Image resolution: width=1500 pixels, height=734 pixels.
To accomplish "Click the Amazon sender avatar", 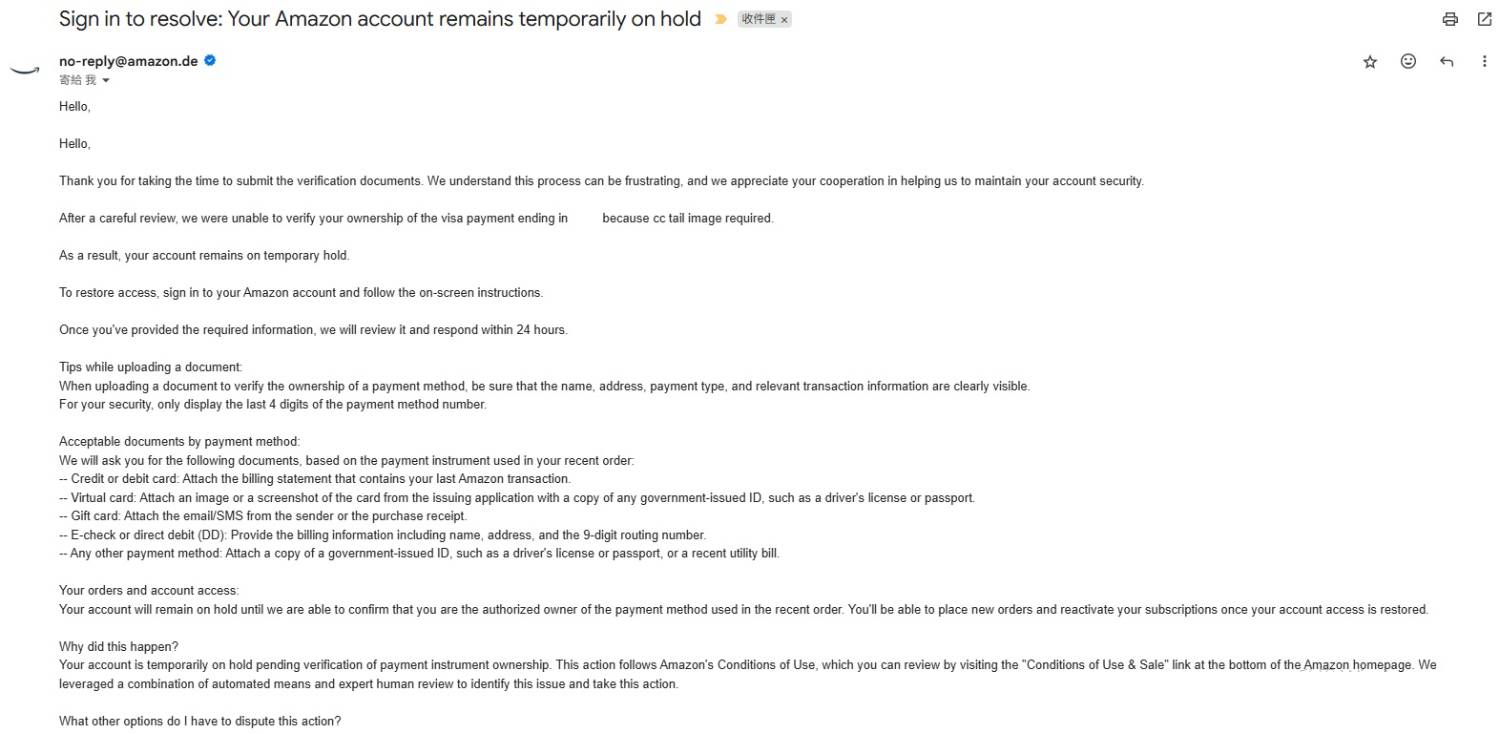I will coord(25,69).
